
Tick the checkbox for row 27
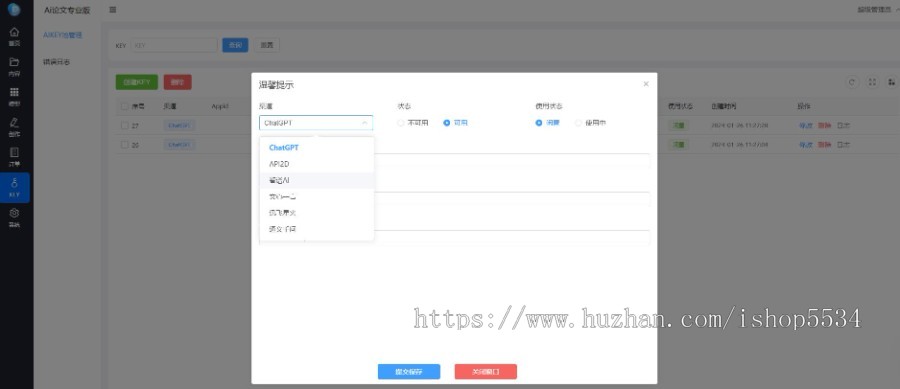pyautogui.click(x=125, y=126)
